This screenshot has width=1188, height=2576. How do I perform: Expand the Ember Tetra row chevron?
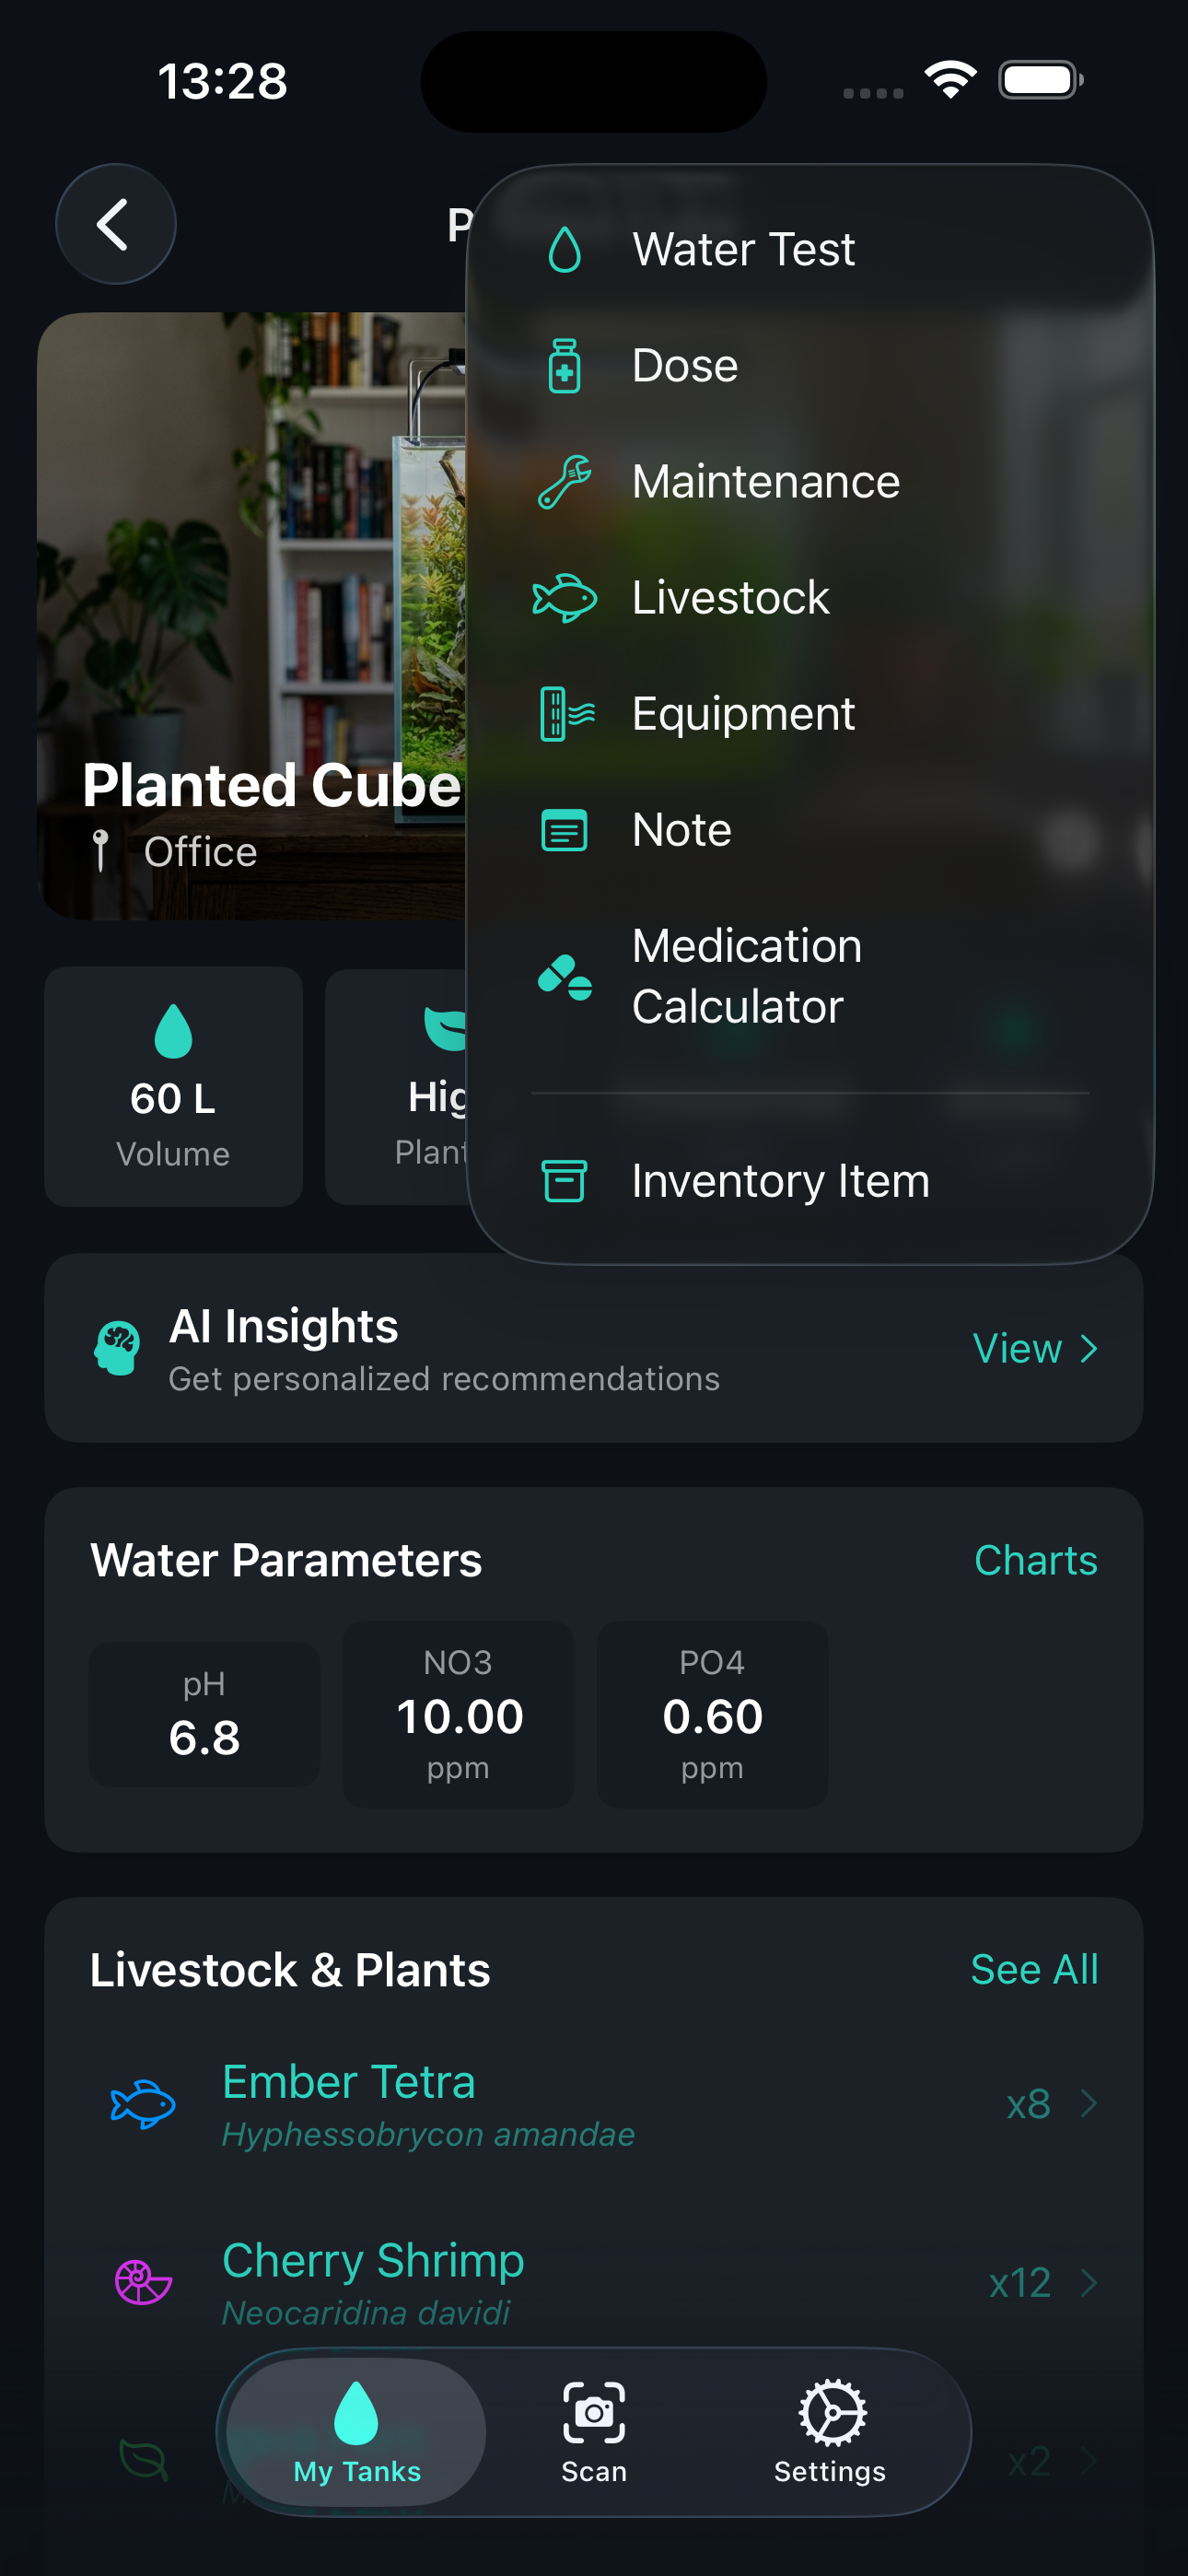(x=1089, y=2104)
